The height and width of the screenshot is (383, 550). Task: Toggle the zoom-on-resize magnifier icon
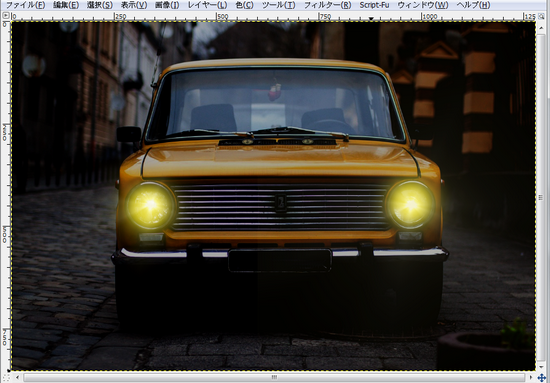click(542, 16)
